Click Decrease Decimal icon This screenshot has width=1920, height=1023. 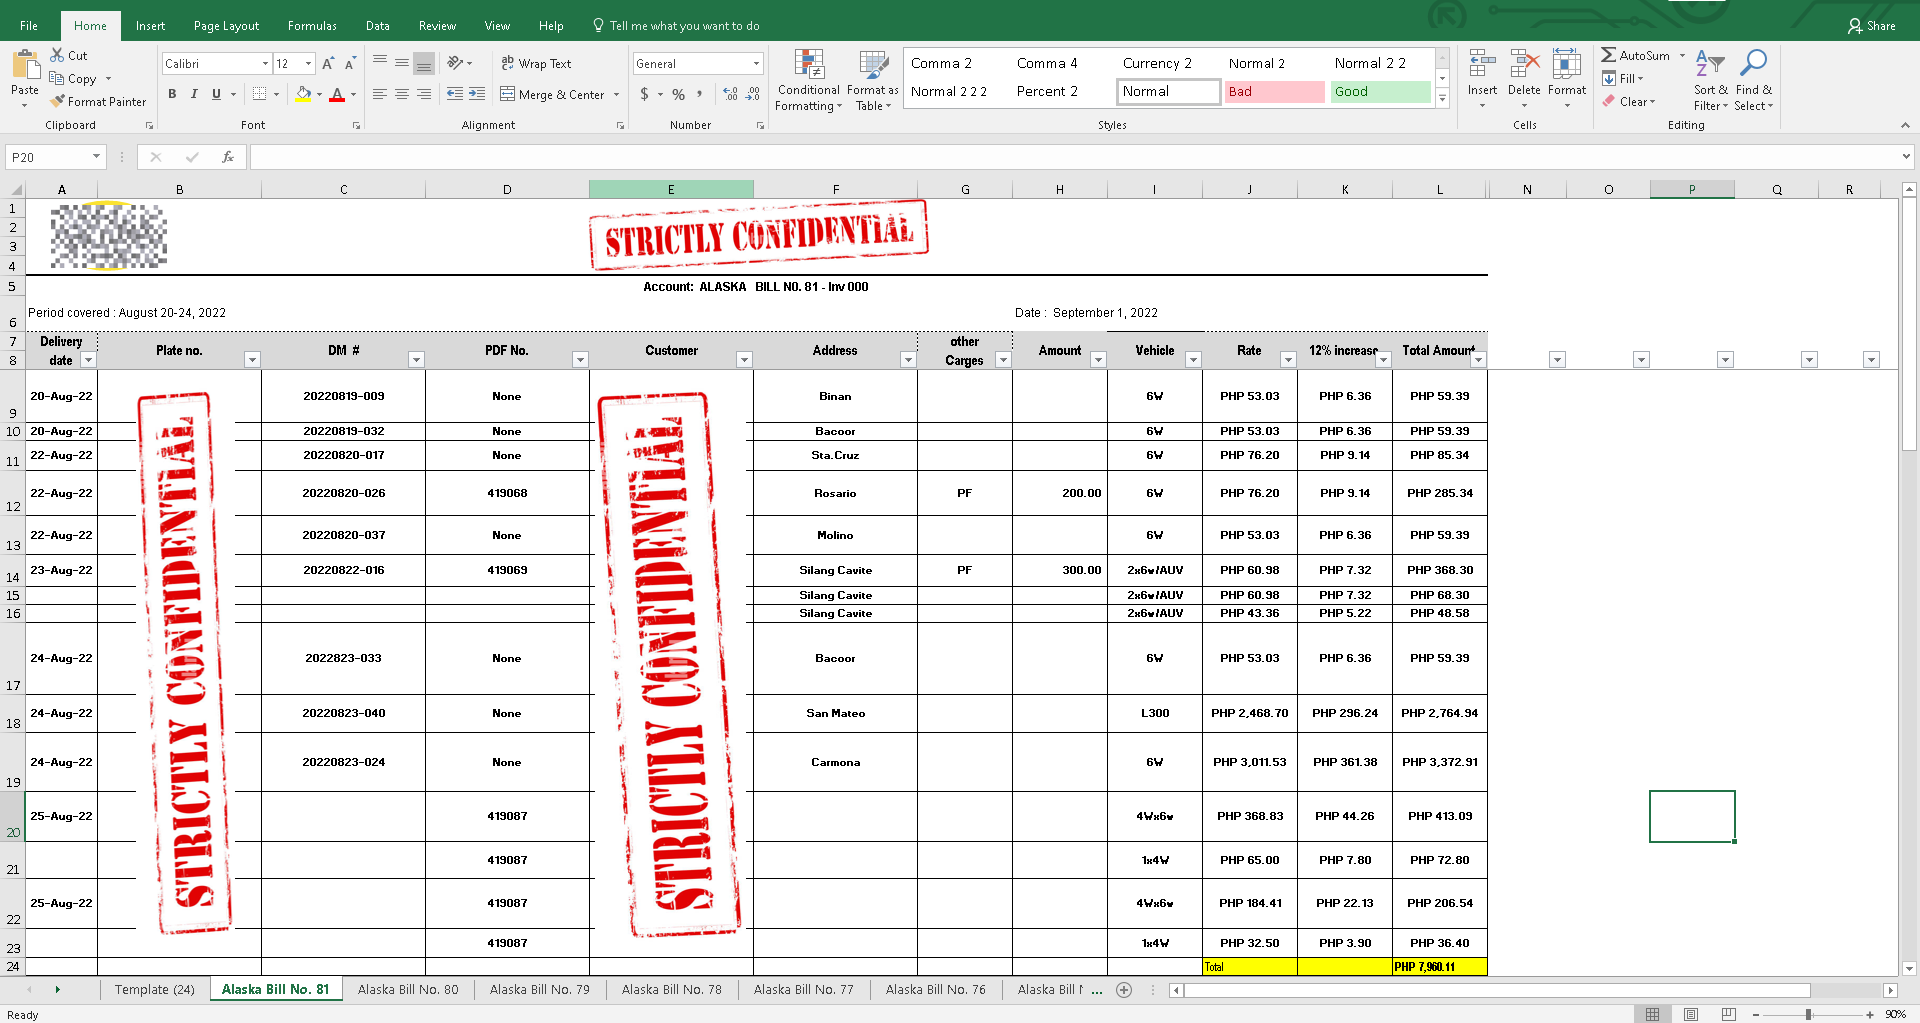pos(753,94)
